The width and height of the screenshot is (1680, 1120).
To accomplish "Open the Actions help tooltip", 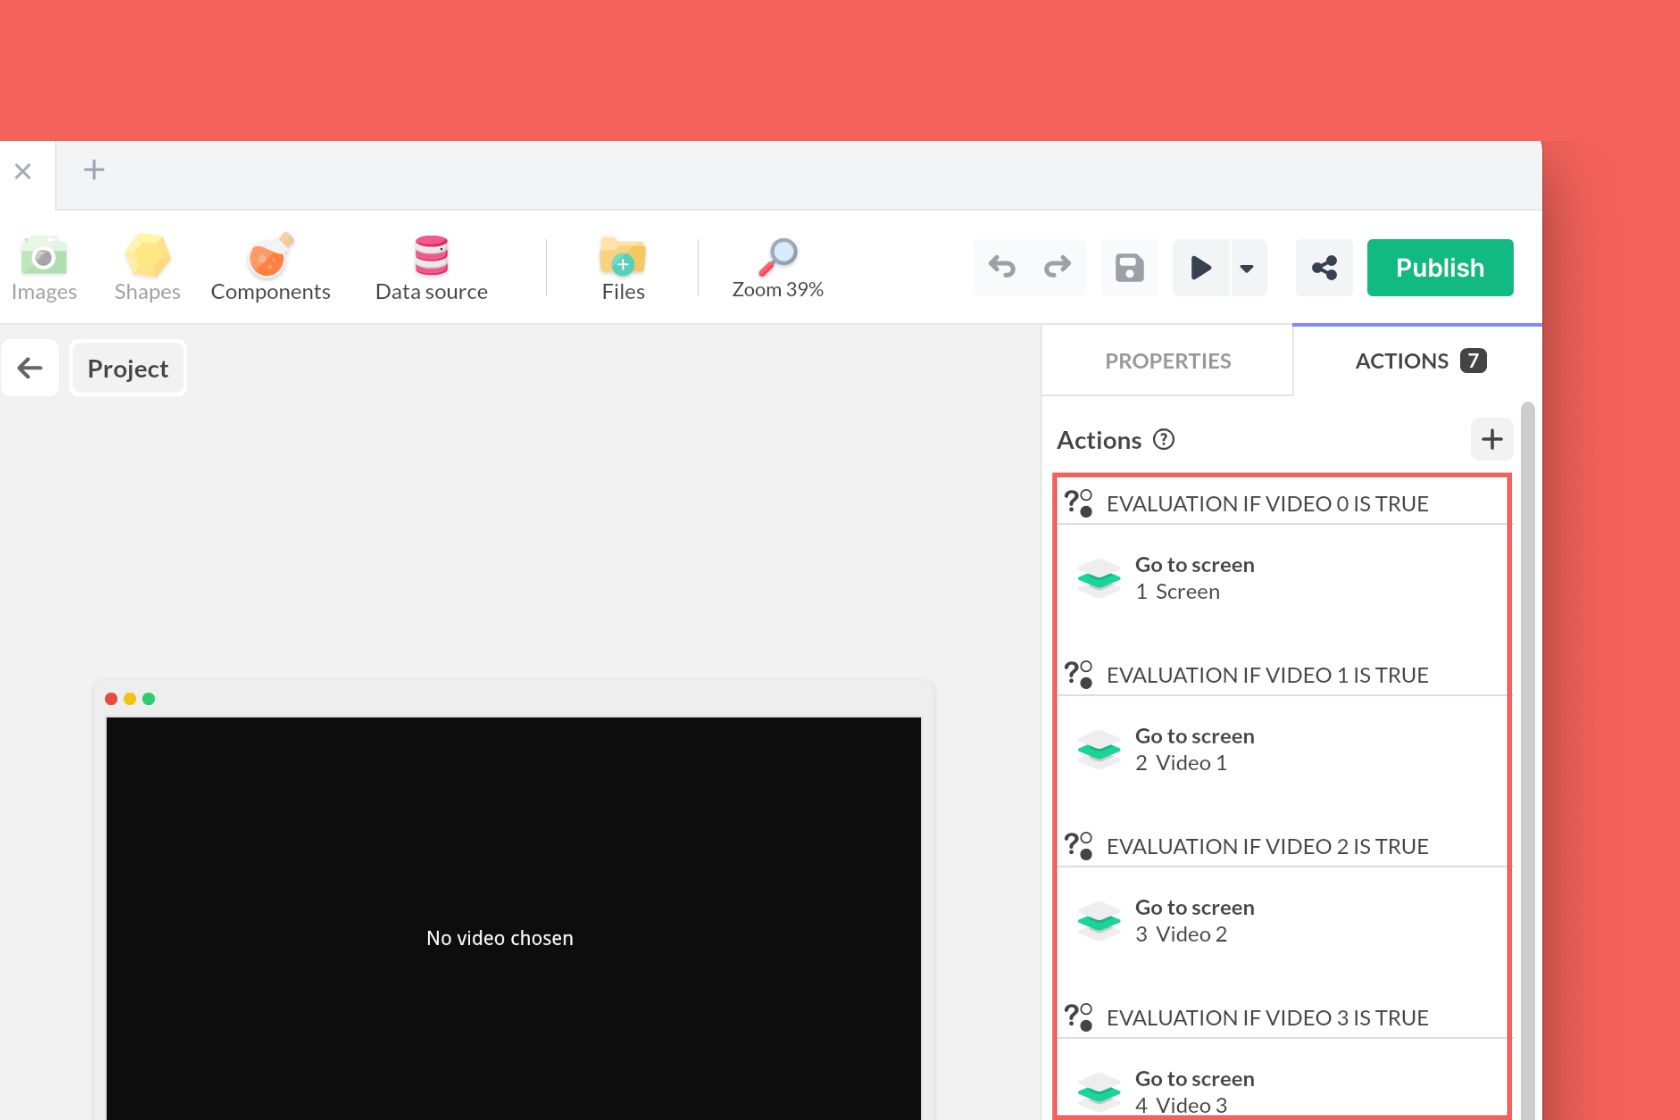I will 1163,439.
